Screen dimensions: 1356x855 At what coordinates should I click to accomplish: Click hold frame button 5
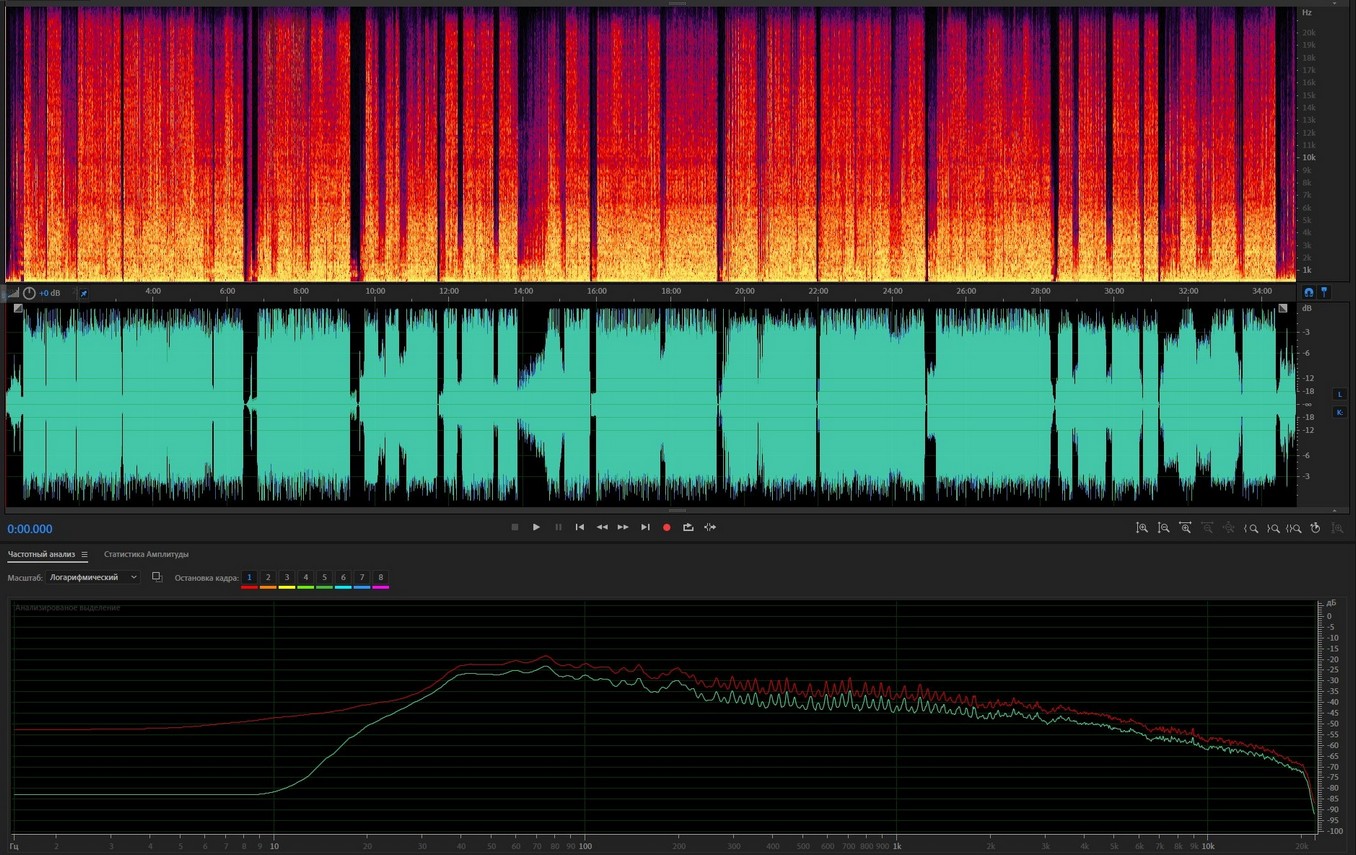coord(324,577)
